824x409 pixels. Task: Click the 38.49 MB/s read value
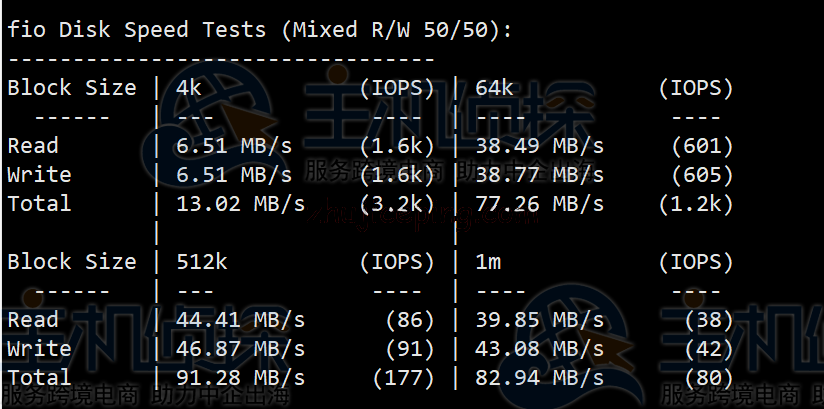540,146
